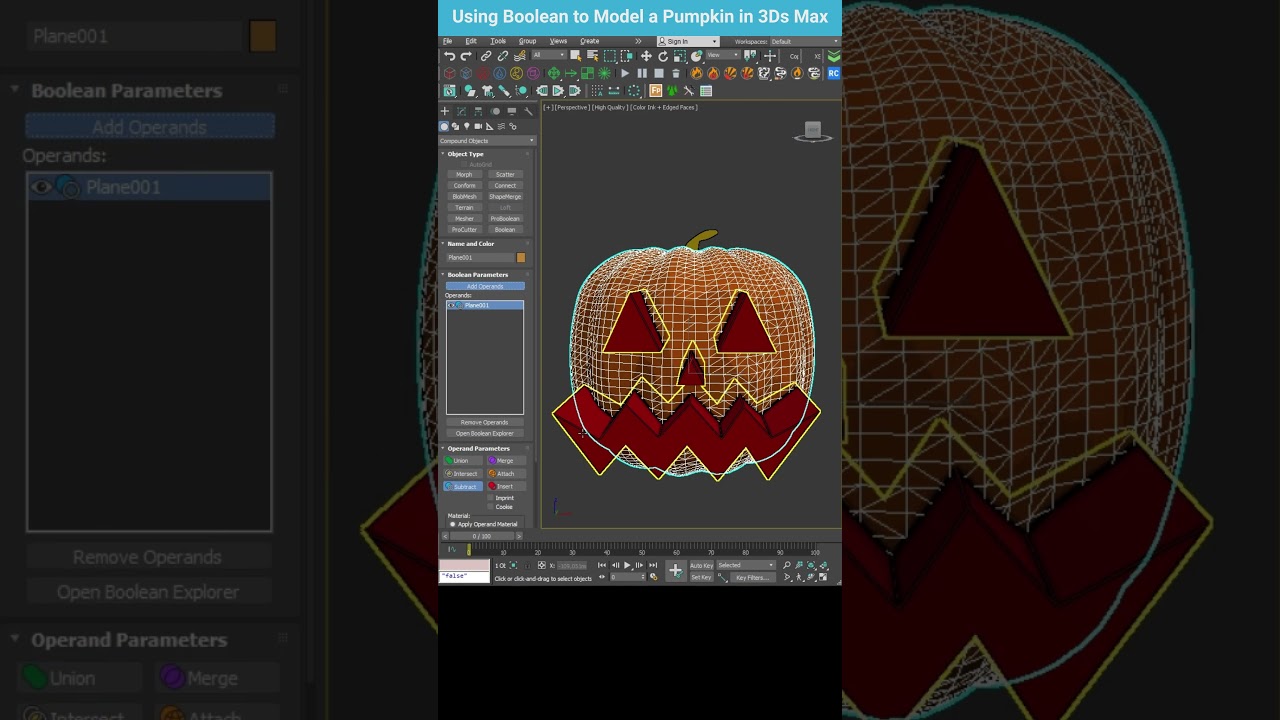
Task: Toggle Rectangular Selection Region icon
Action: pos(609,56)
